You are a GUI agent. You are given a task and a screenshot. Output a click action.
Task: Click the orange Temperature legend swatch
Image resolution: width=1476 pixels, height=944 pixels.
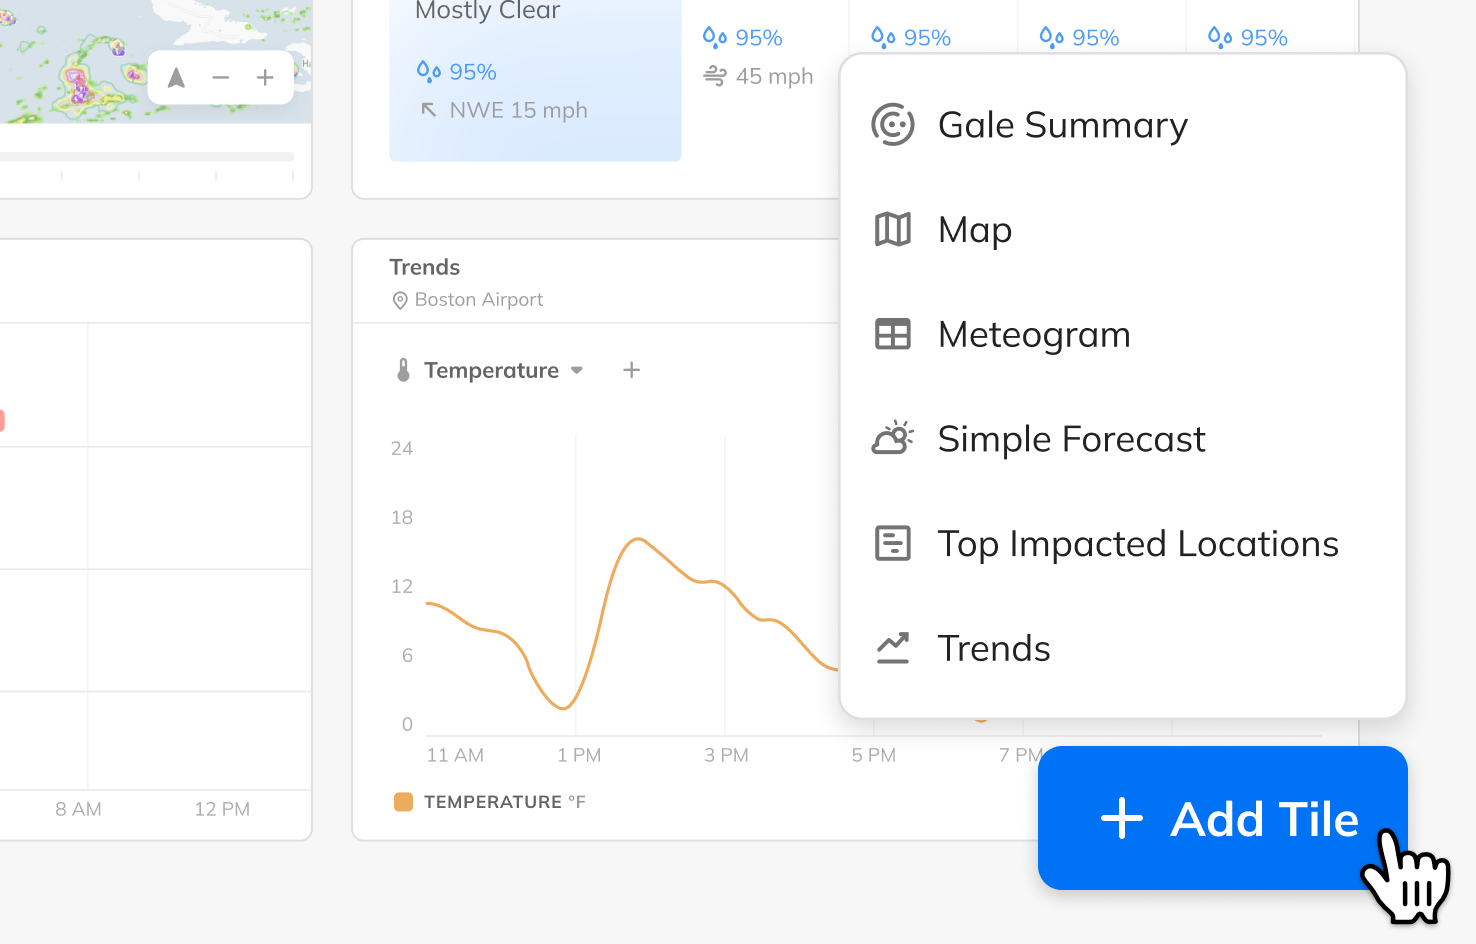point(403,801)
